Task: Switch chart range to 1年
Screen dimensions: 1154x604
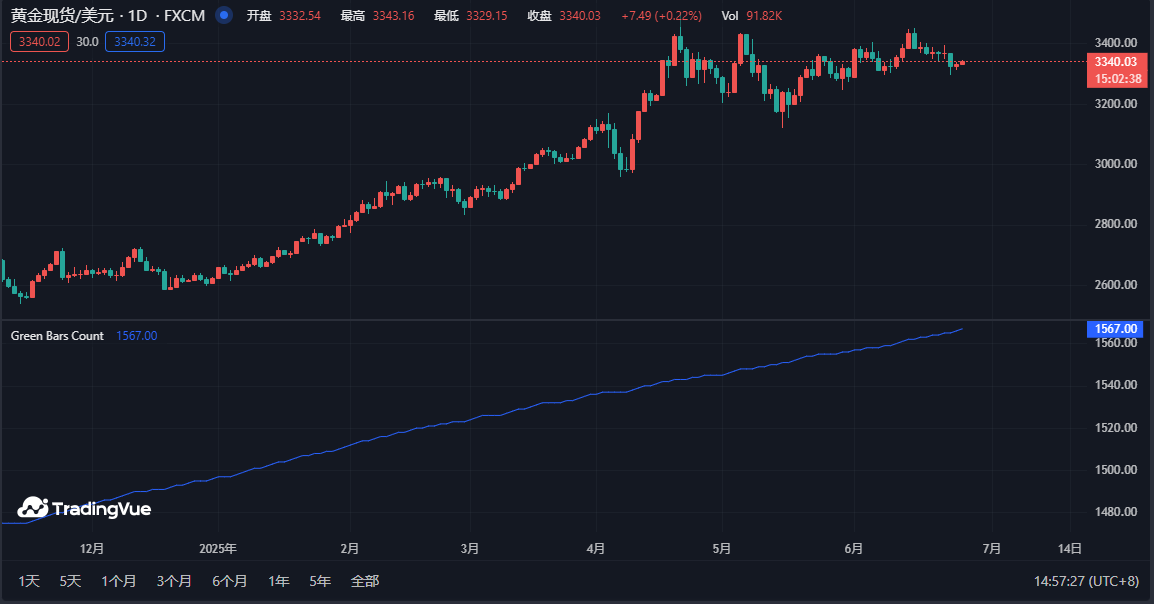Action: tap(279, 581)
